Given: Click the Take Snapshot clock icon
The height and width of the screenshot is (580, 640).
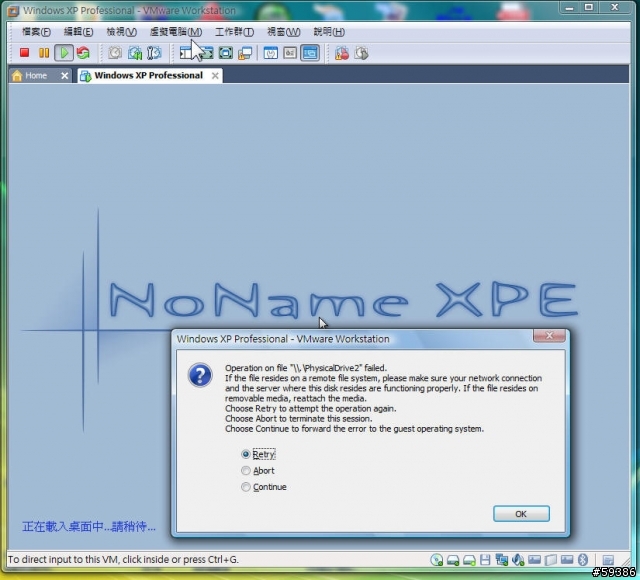Looking at the screenshot, I should 115,53.
